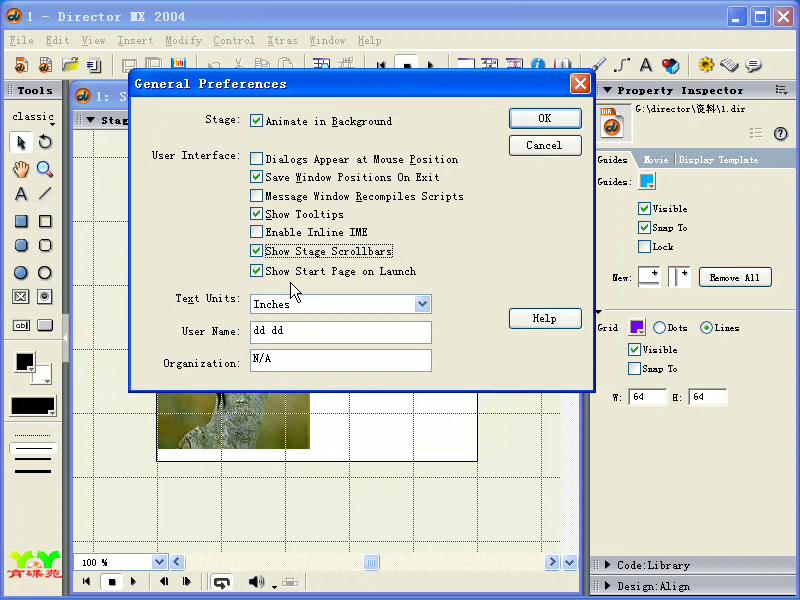This screenshot has width=800, height=600.
Task: Click the User Name text field
Action: 341,332
